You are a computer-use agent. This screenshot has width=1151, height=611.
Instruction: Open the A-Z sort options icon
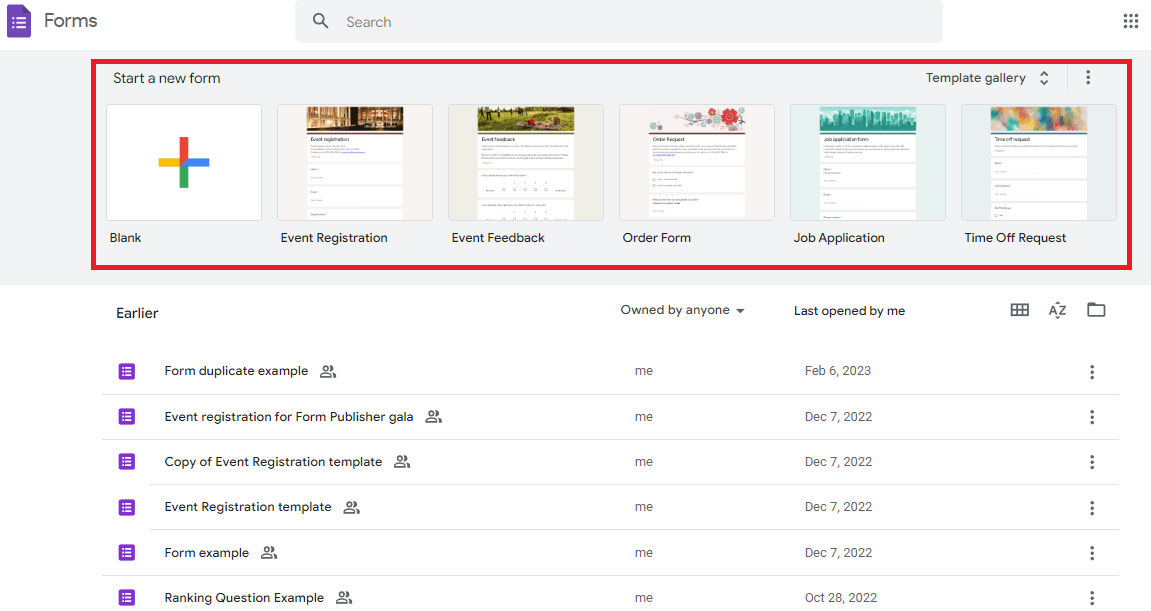1057,310
